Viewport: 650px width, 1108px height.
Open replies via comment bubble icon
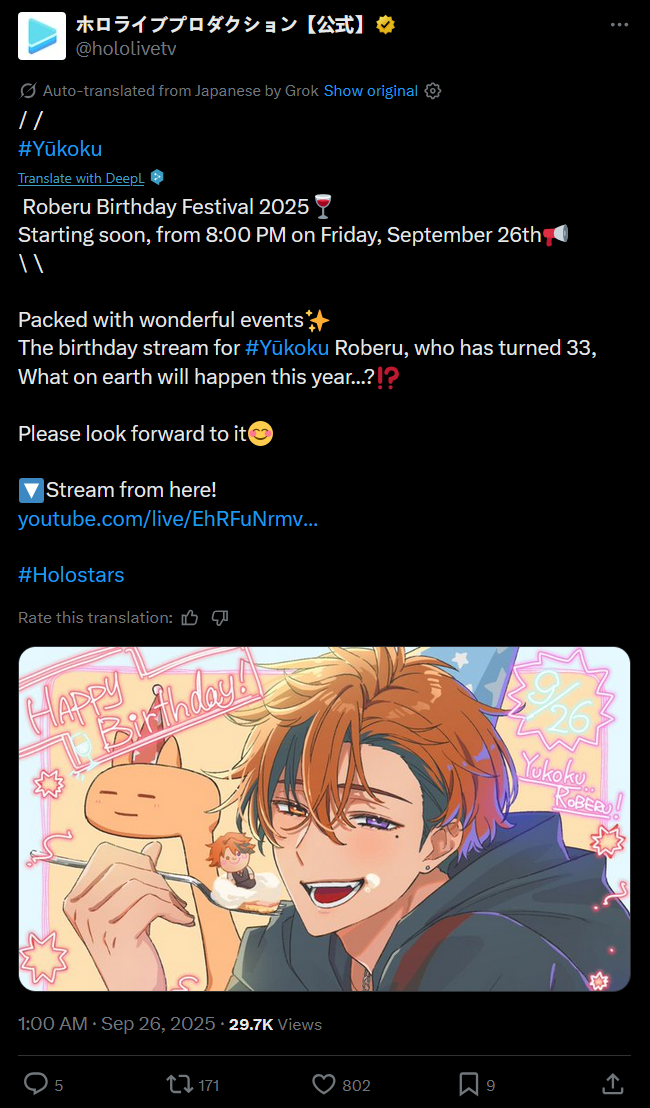click(x=35, y=1083)
